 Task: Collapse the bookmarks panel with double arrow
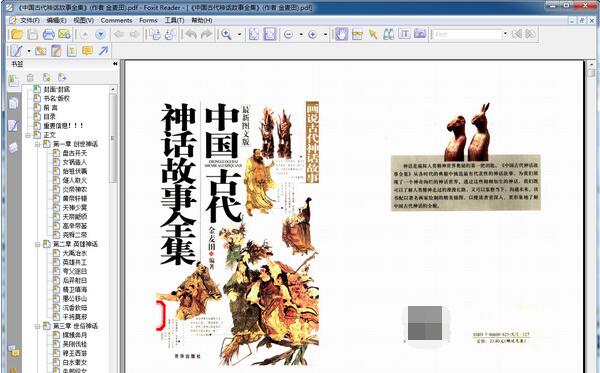pyautogui.click(x=115, y=64)
